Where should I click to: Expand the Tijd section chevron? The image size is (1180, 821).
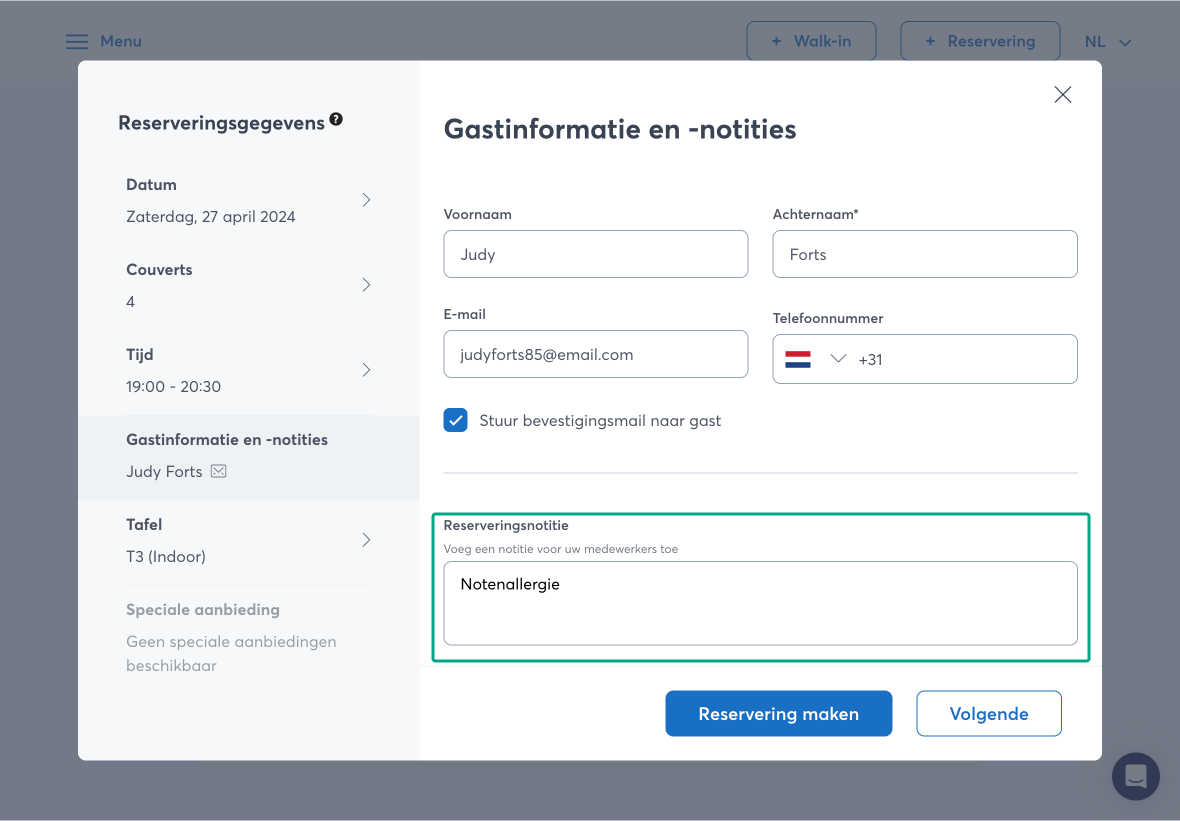click(366, 370)
